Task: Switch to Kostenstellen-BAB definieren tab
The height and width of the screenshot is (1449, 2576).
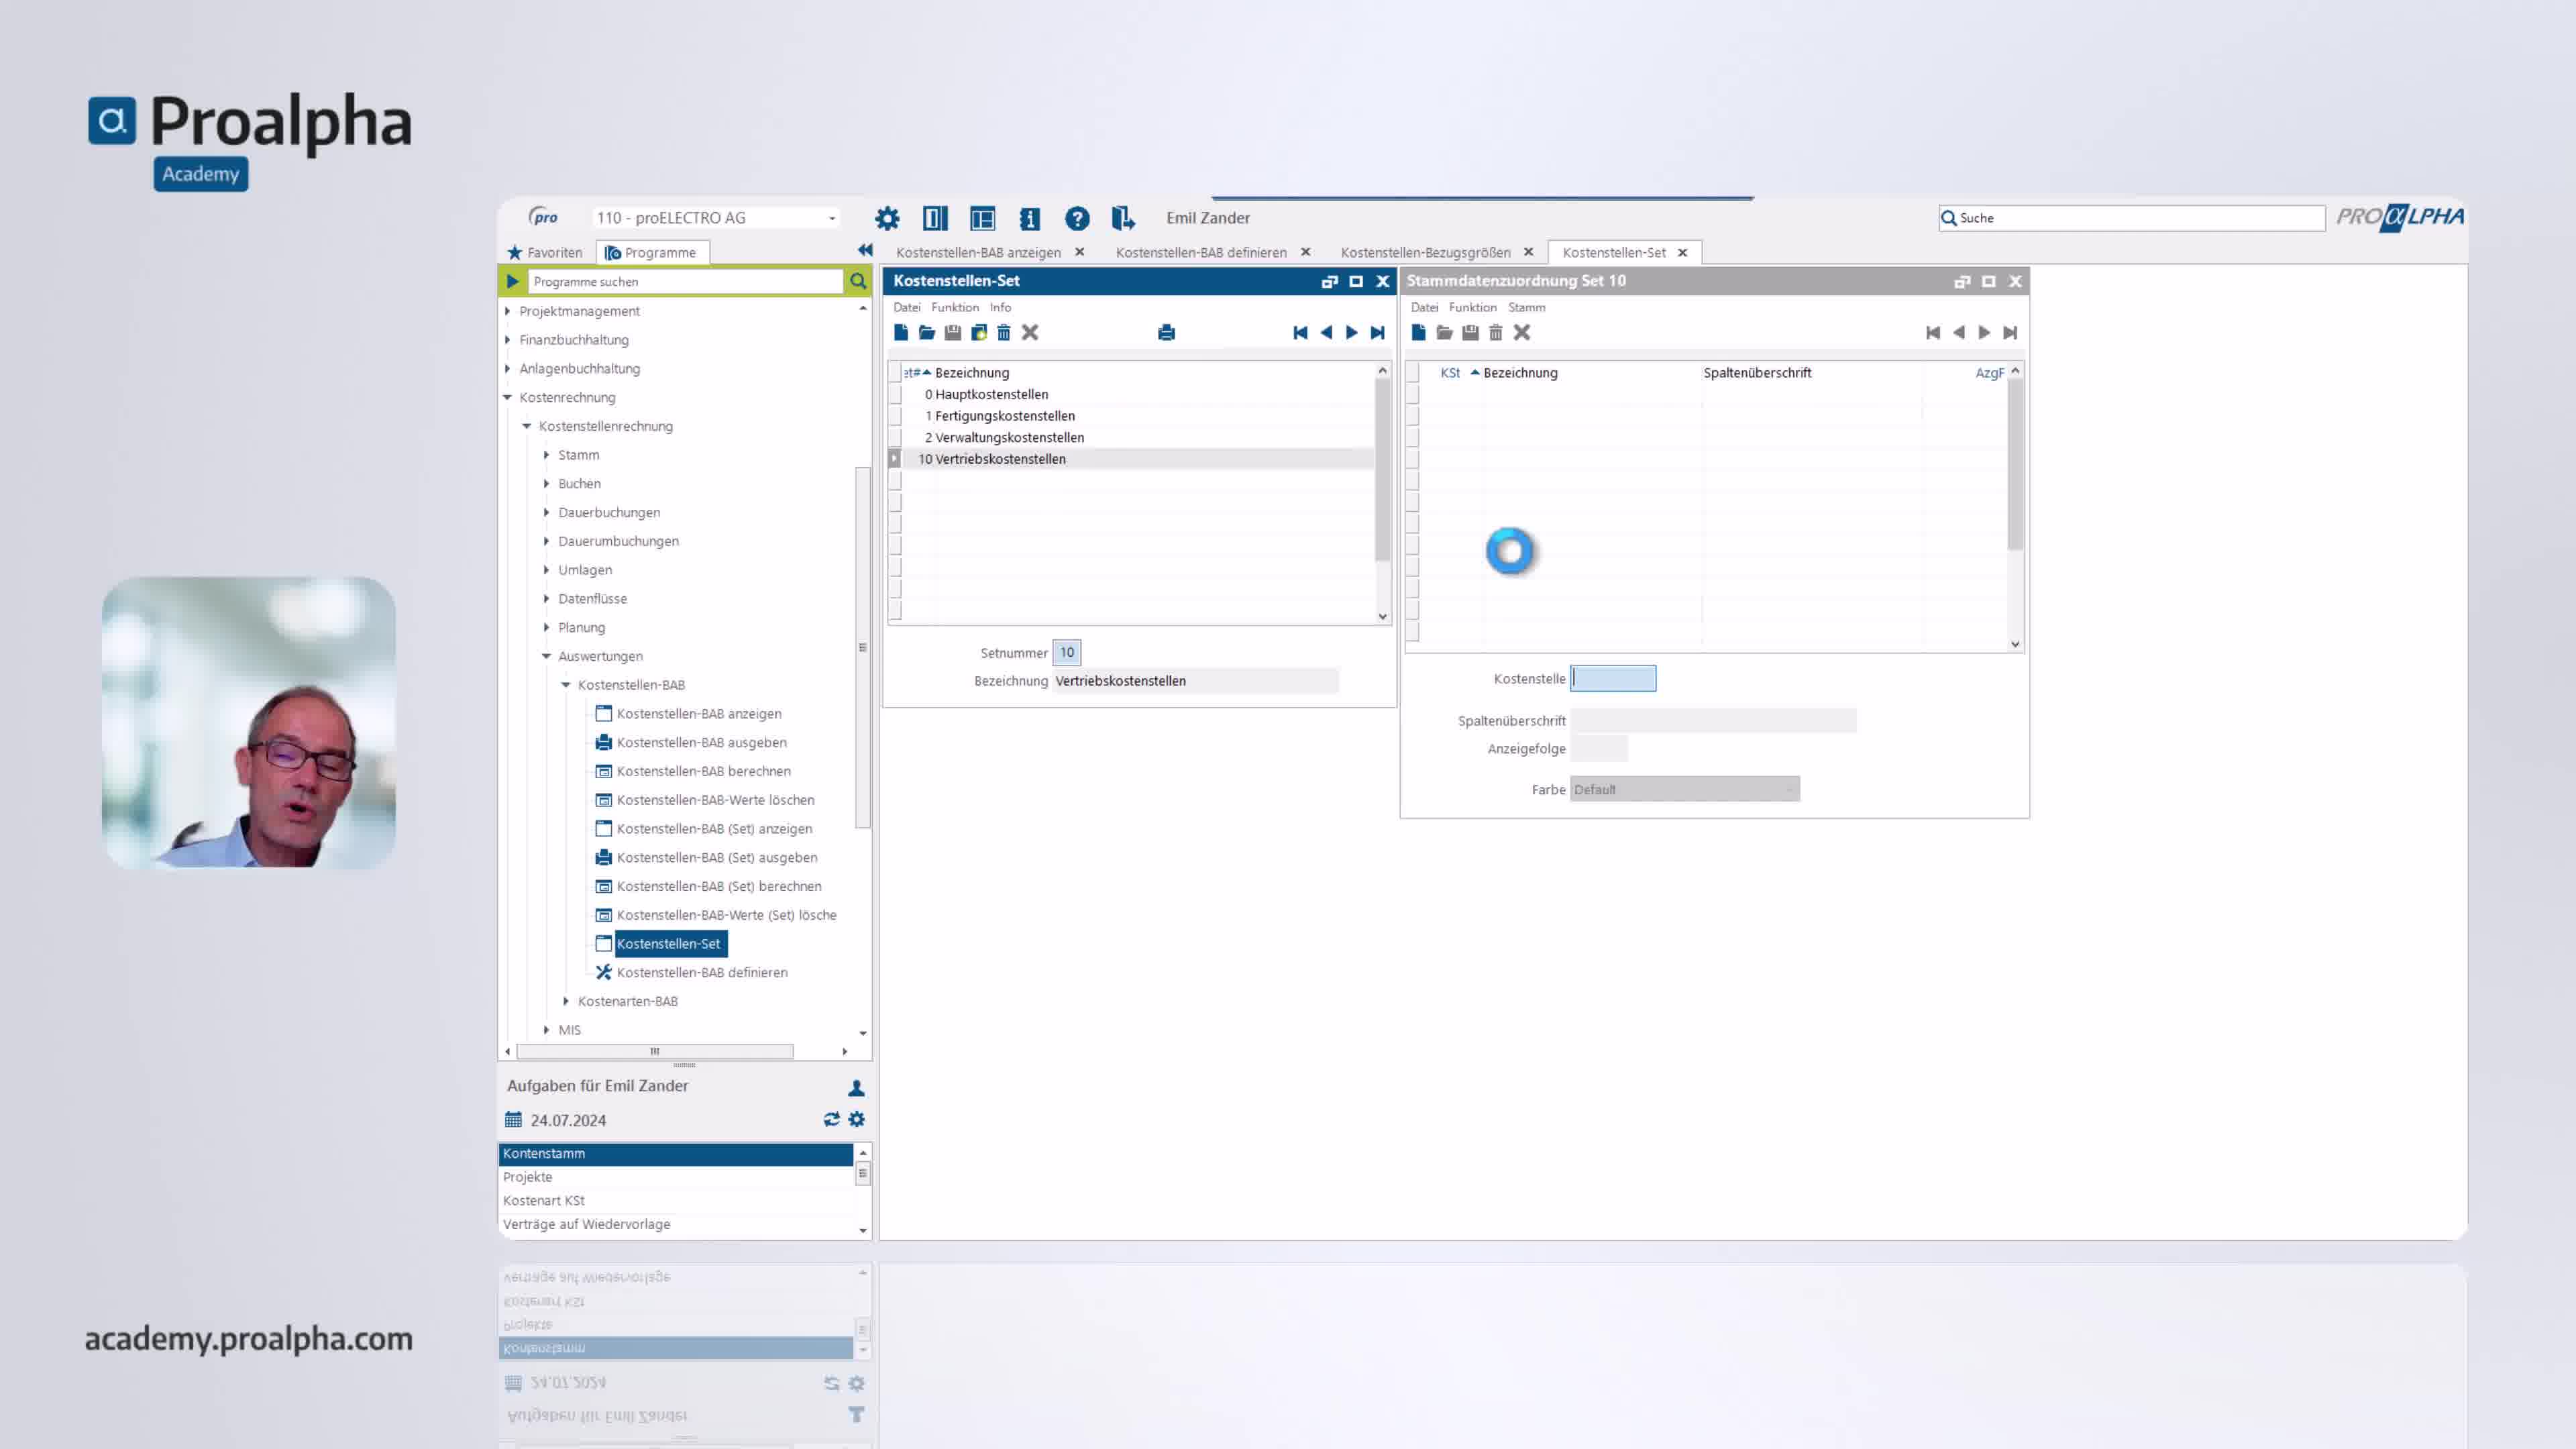Action: [x=1201, y=252]
